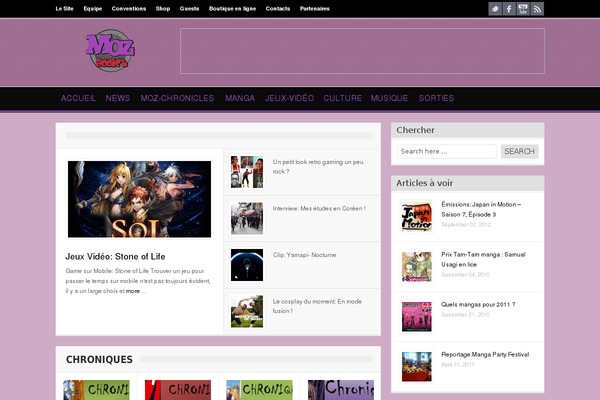600x400 pixels.
Task: Open the YouTube social icon
Action: point(523,9)
